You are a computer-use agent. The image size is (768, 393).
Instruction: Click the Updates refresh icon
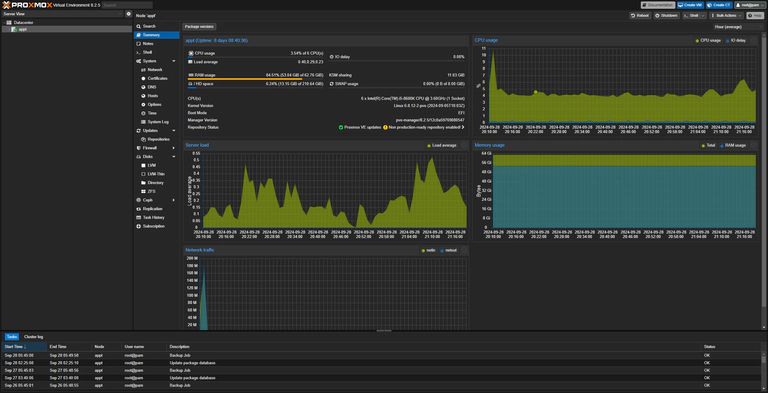(139, 131)
